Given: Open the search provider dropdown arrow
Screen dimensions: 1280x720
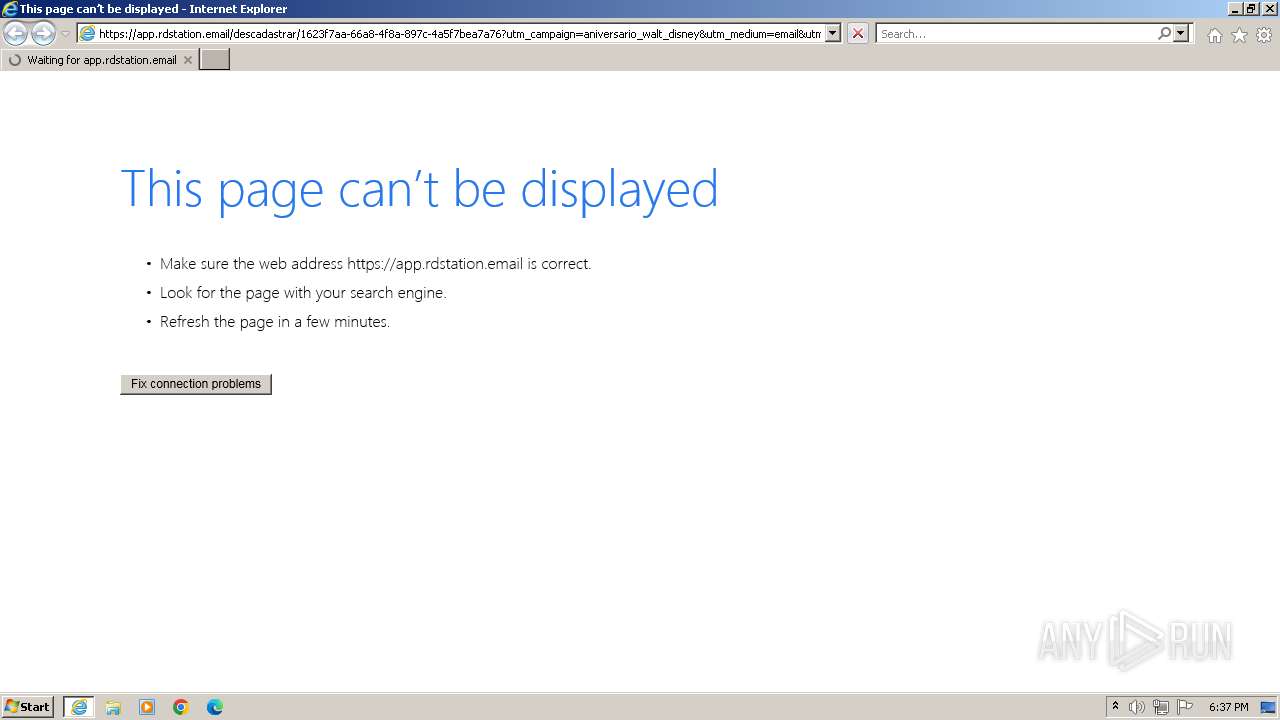Looking at the screenshot, I should (x=1181, y=34).
